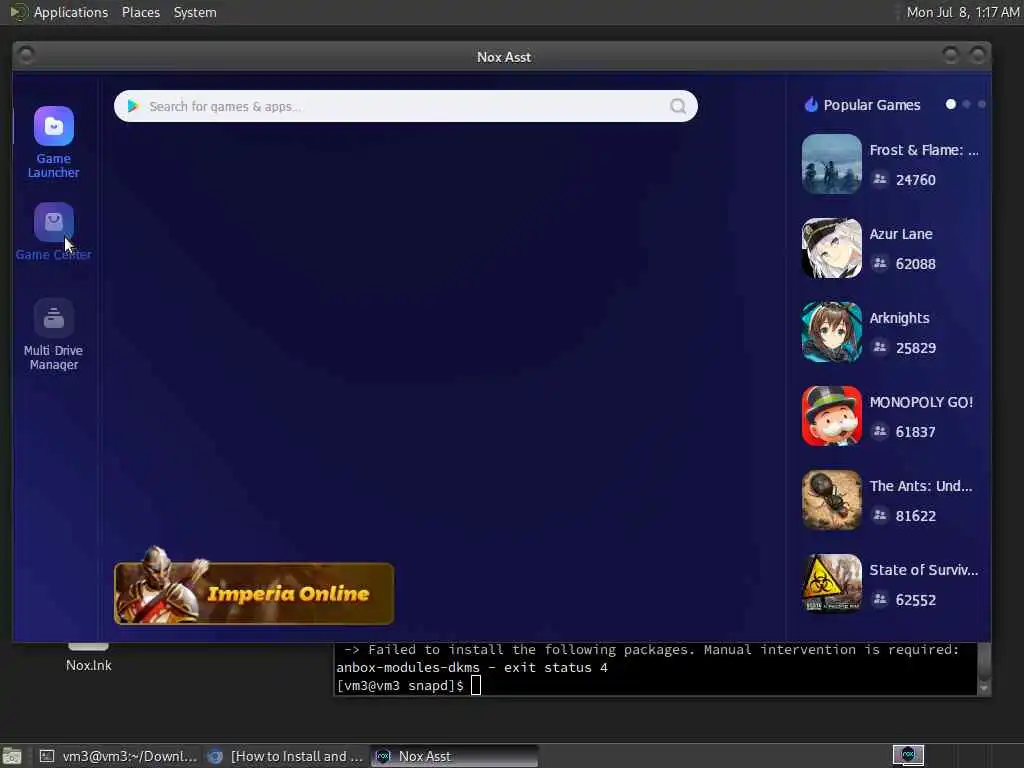
Task: Open the Places menu
Action: point(140,12)
